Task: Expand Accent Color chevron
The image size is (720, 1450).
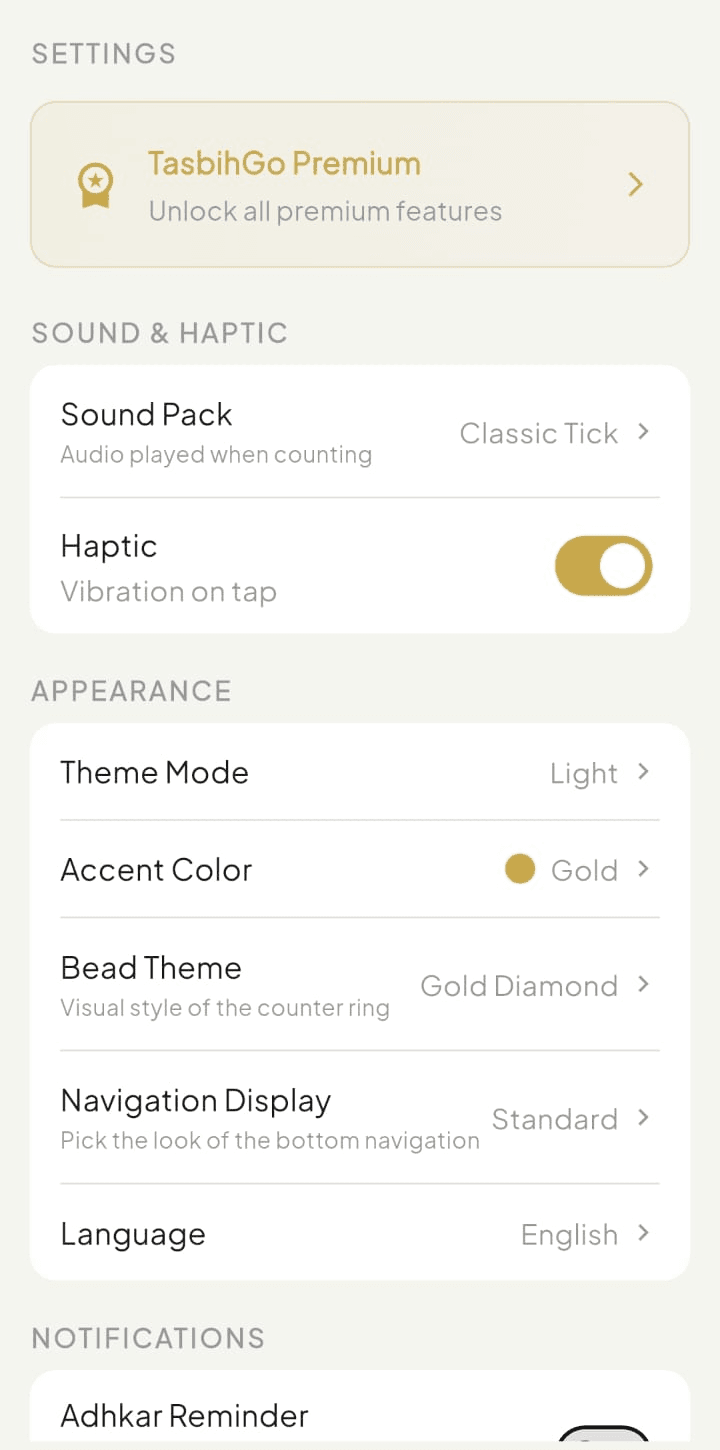Action: [x=643, y=869]
